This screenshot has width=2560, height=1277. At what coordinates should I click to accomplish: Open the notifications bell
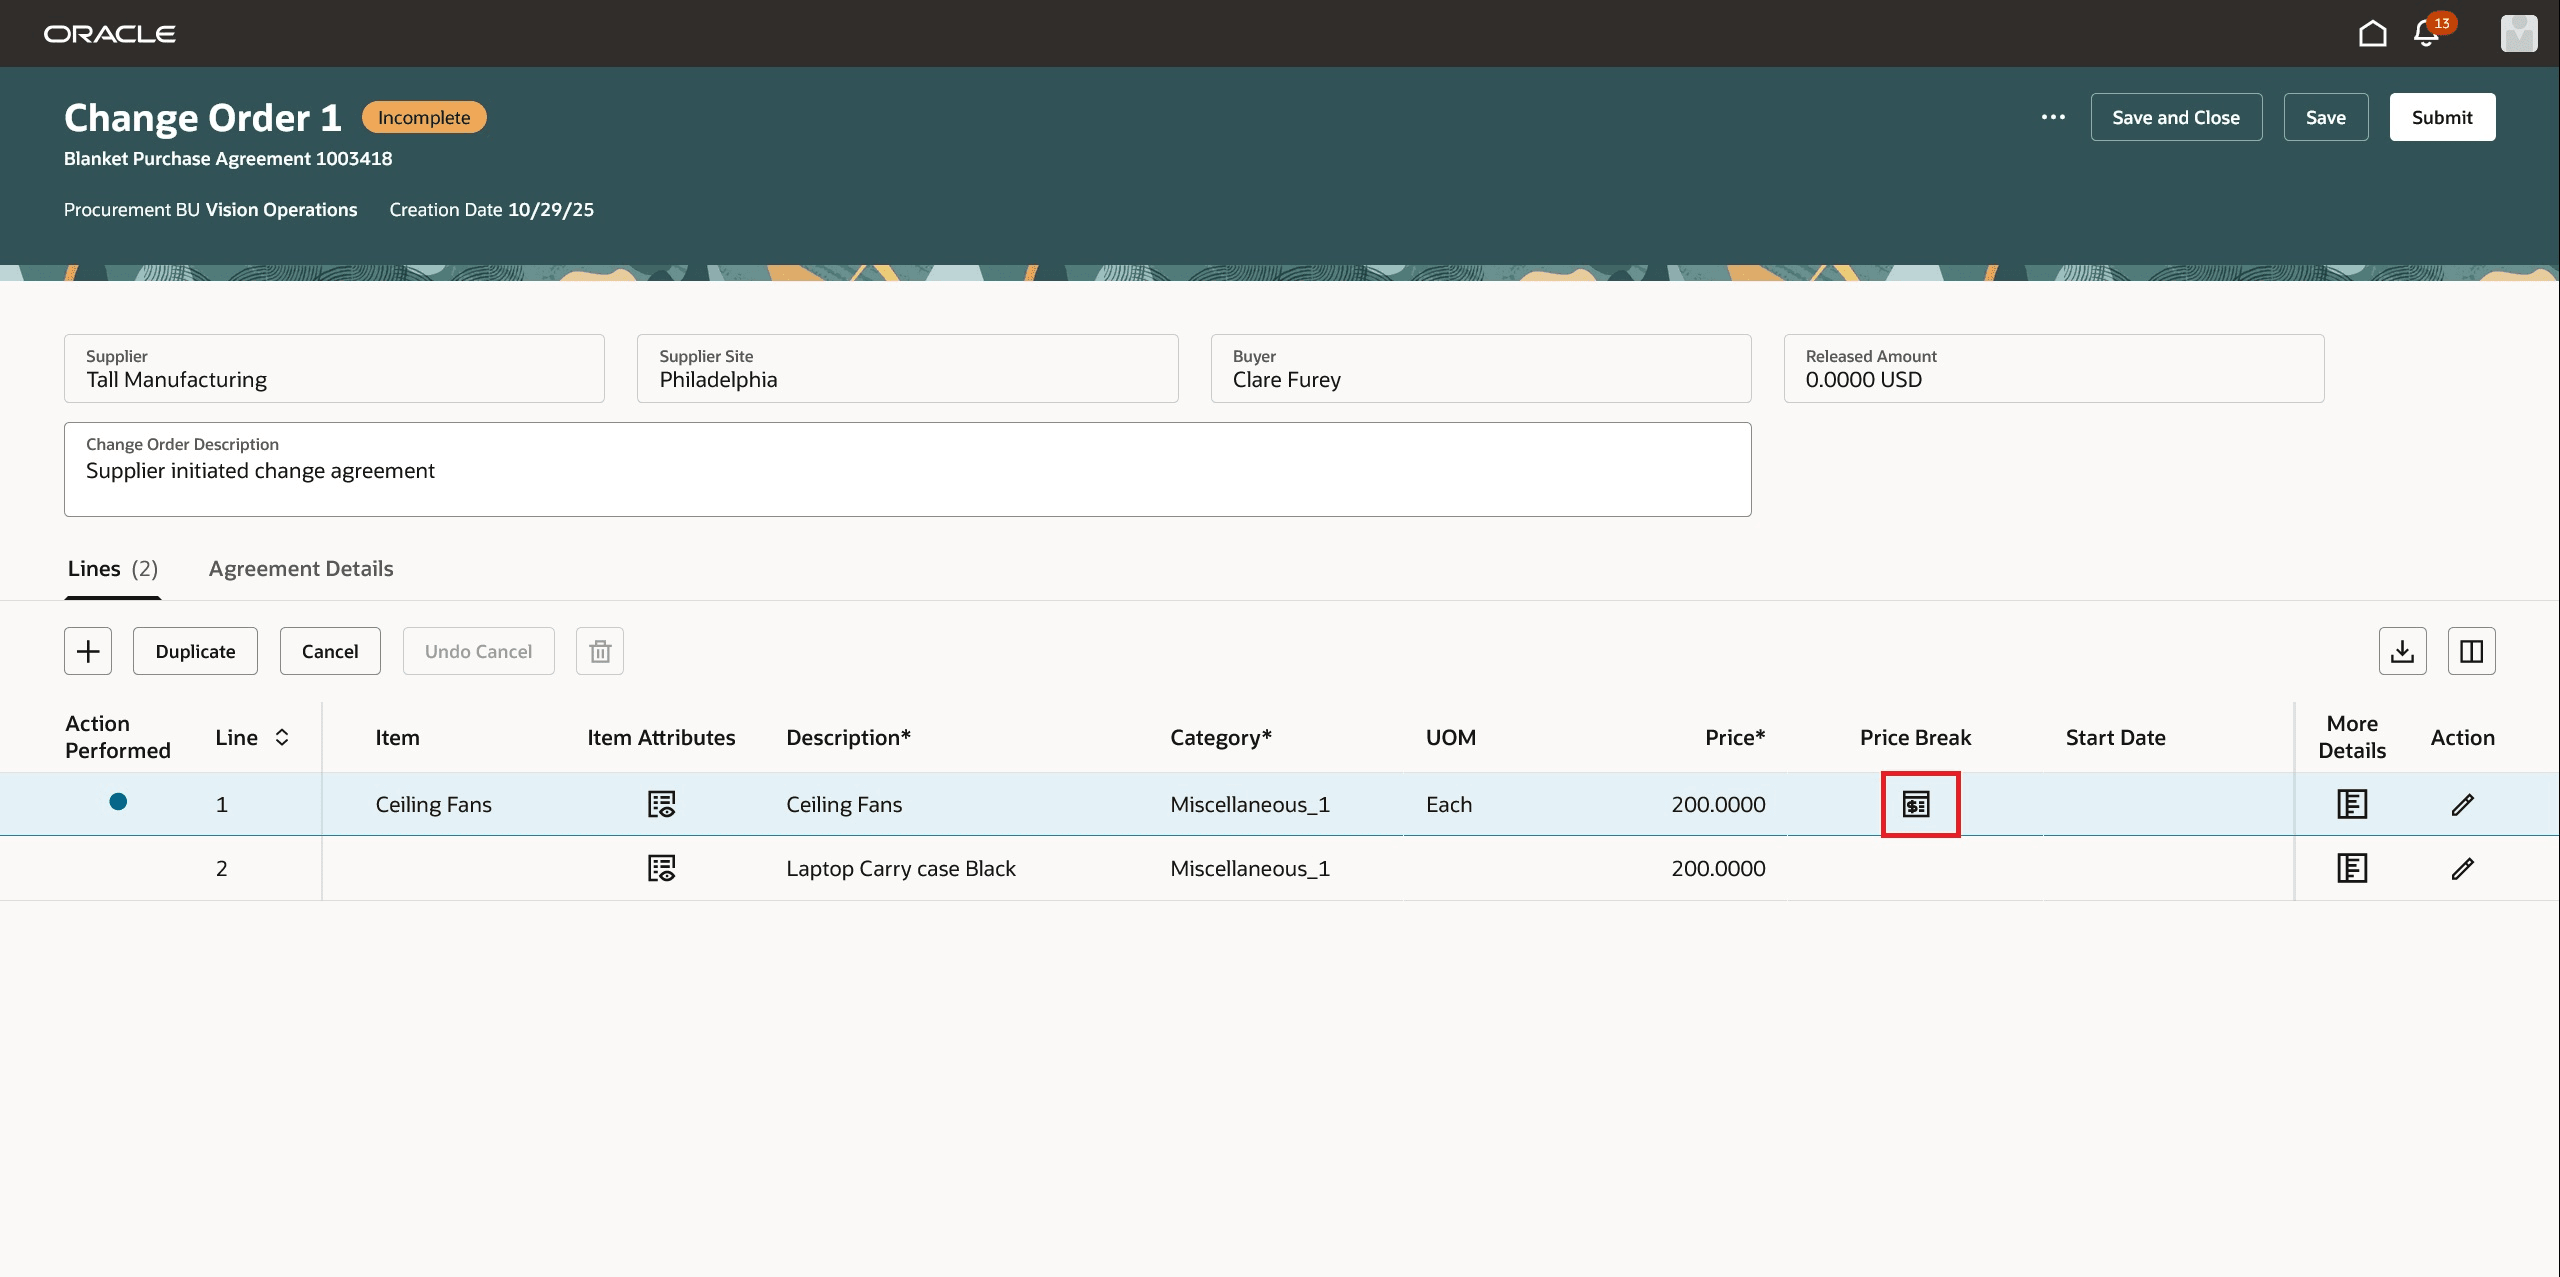[x=2426, y=34]
